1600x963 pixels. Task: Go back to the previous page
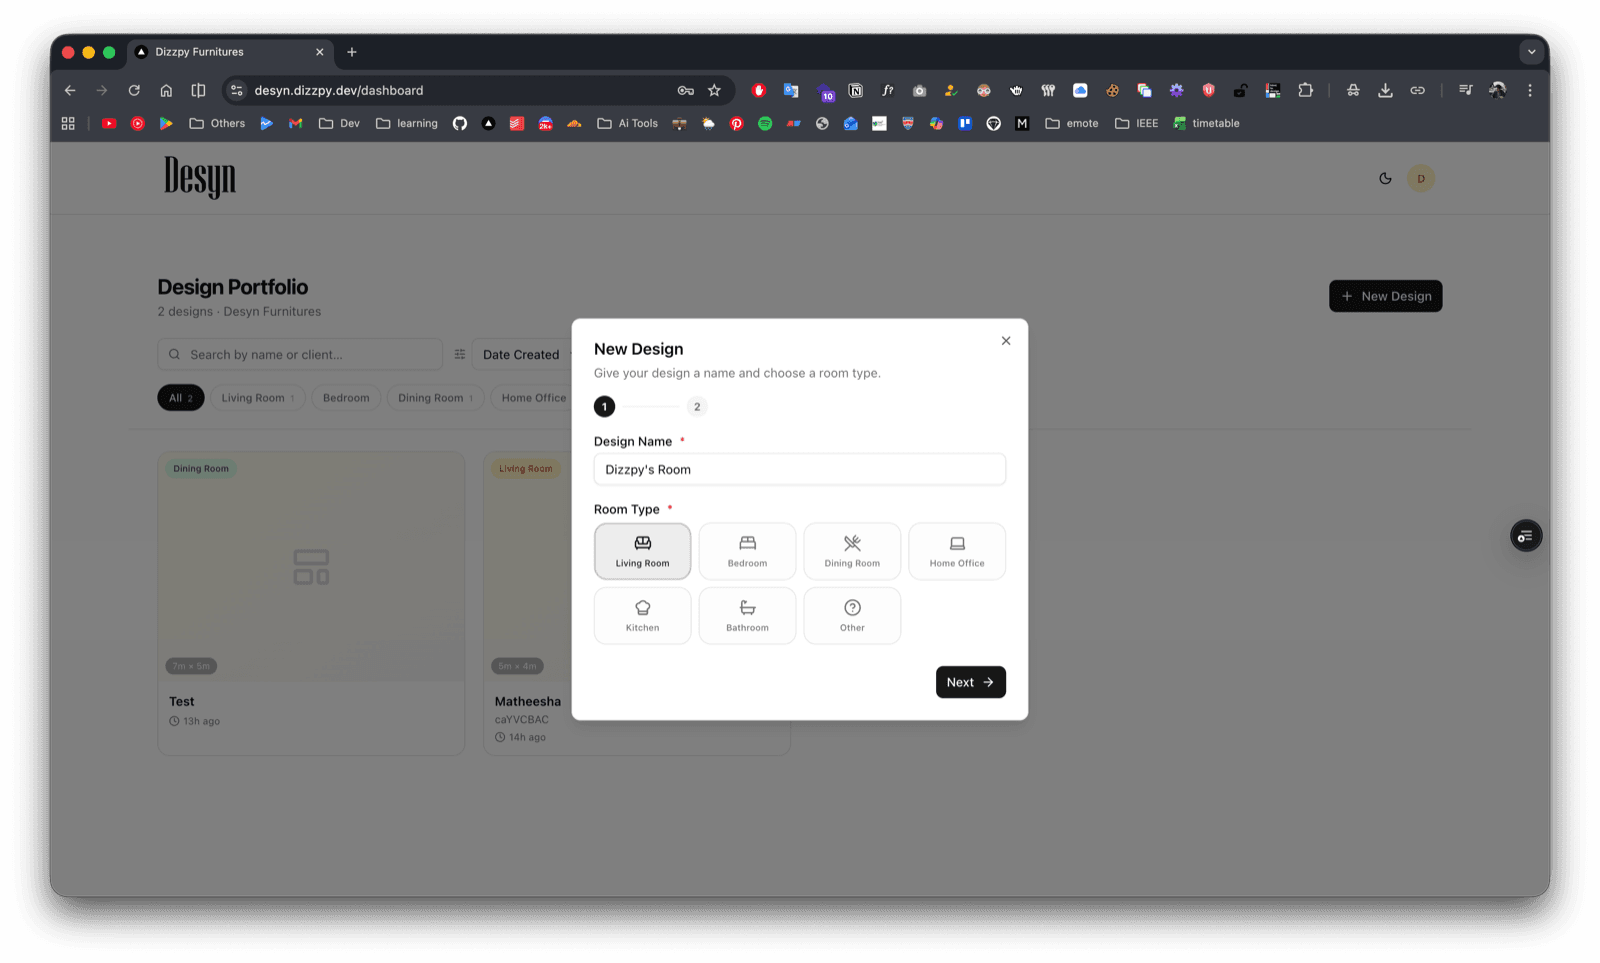coord(70,90)
